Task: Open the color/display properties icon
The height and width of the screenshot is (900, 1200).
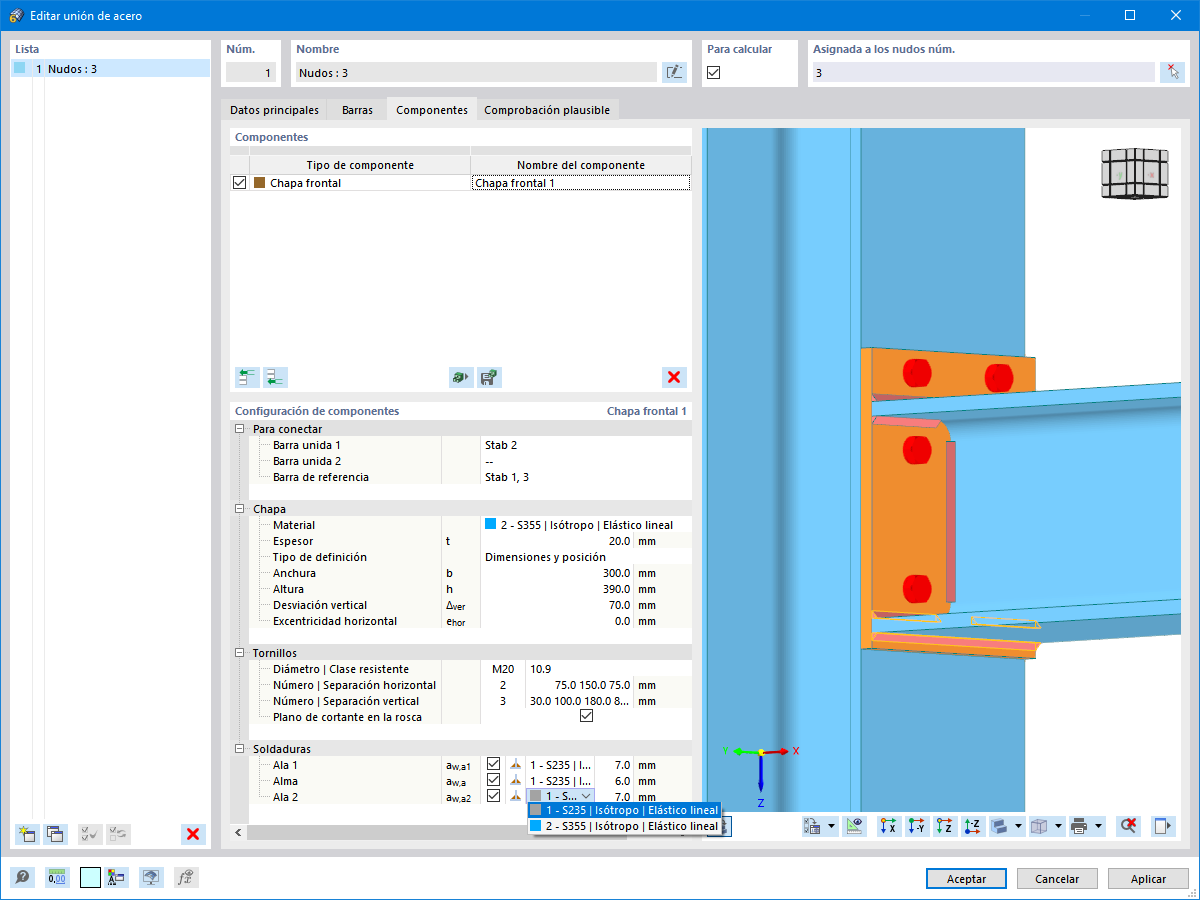Action: [x=117, y=878]
